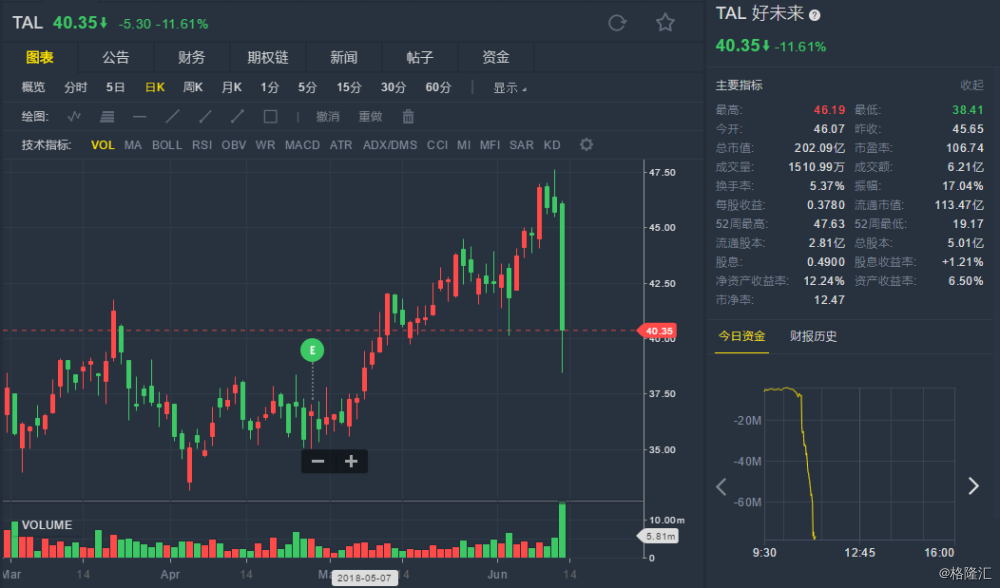Enable the MI indicator

click(464, 145)
